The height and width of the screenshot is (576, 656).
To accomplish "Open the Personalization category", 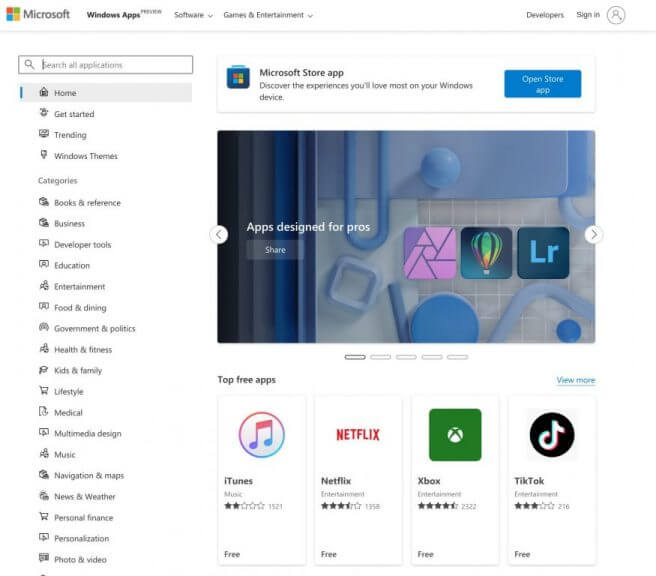I will pos(82,539).
